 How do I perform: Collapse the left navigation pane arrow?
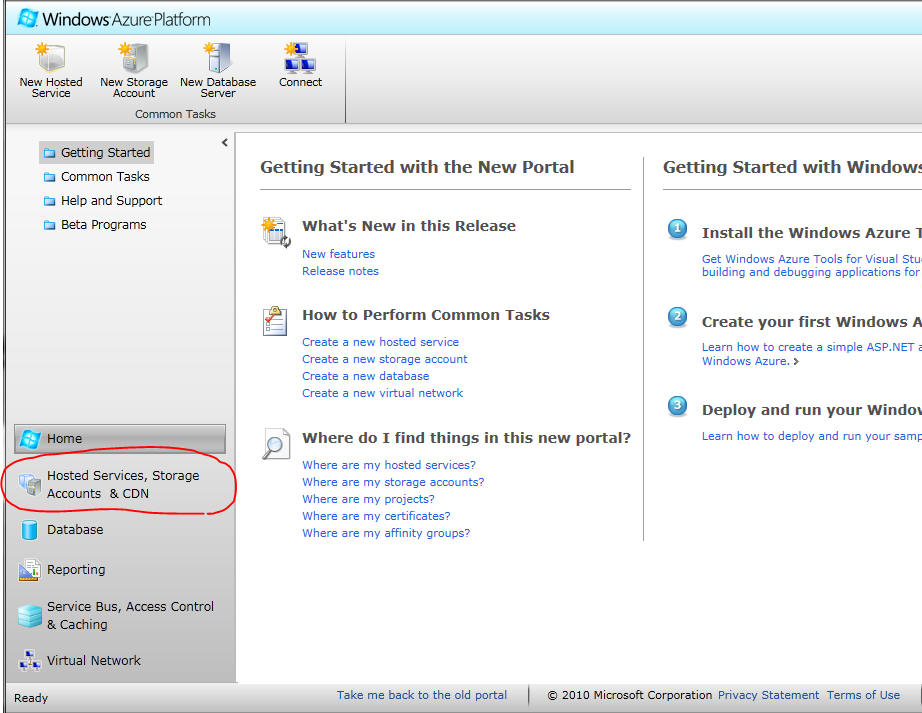coord(225,142)
